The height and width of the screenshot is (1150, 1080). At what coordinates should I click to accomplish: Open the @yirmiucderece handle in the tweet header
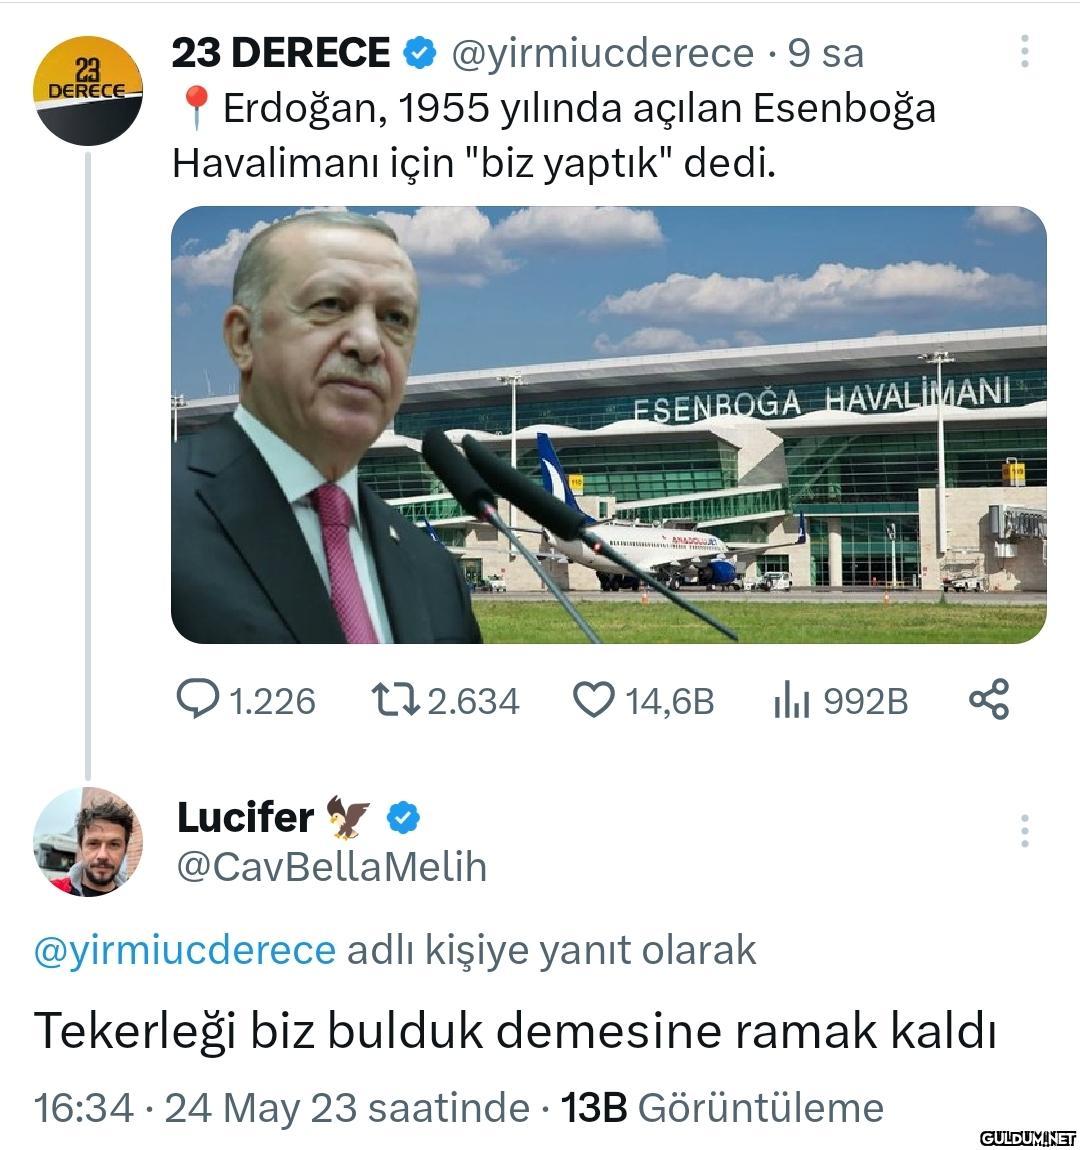(x=602, y=53)
